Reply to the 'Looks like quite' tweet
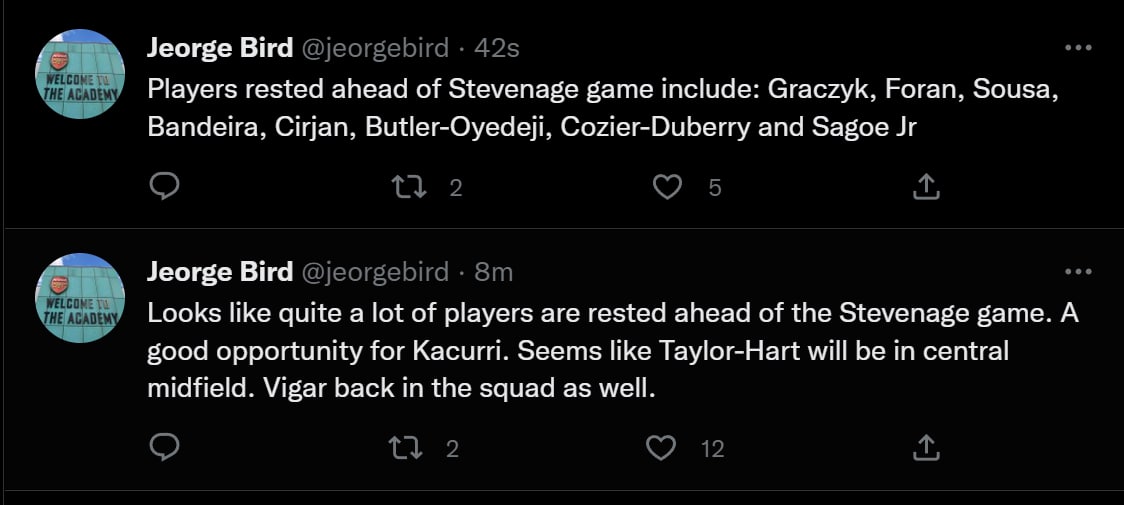Viewport: 1124px width, 505px height. 164,449
